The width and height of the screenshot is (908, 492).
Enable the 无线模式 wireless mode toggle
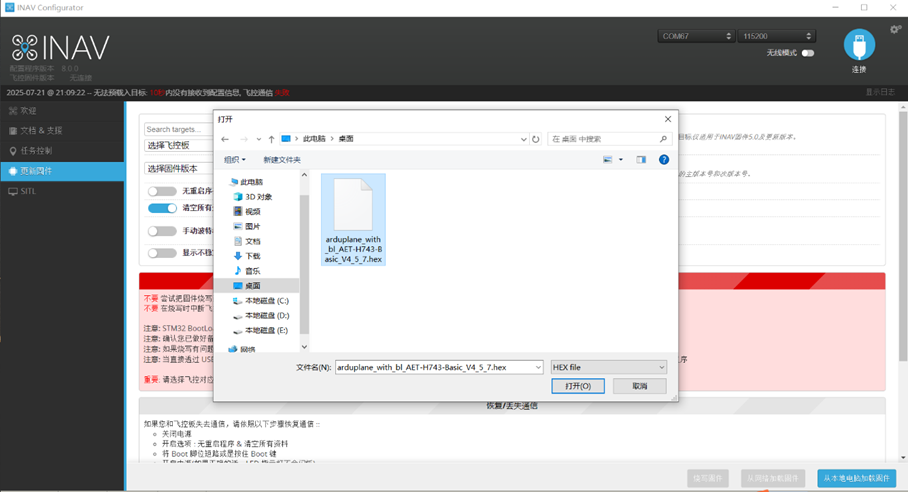click(x=807, y=53)
